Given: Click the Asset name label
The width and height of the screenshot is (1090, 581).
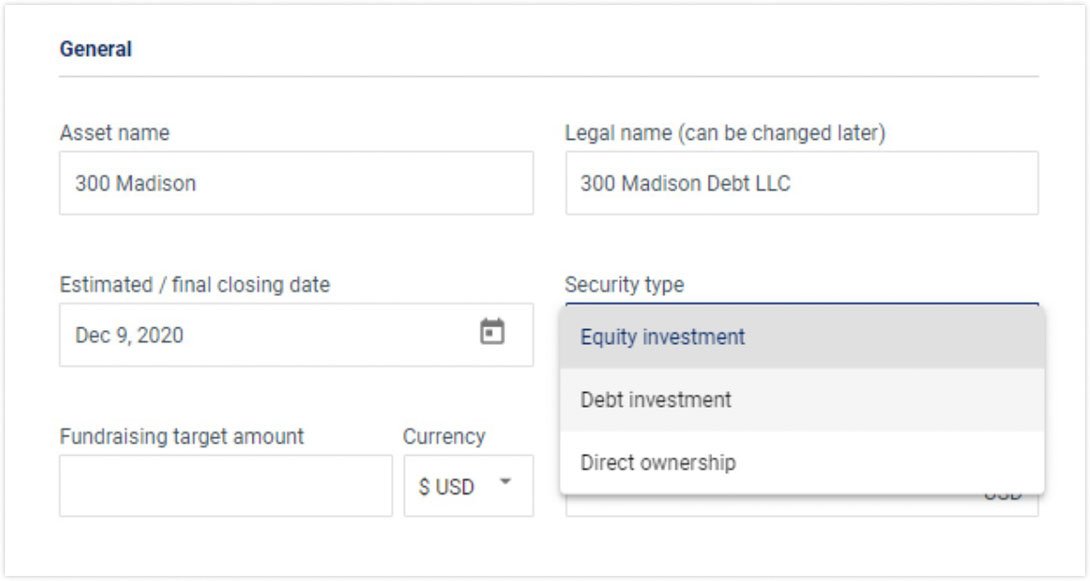Looking at the screenshot, I should click(115, 132).
